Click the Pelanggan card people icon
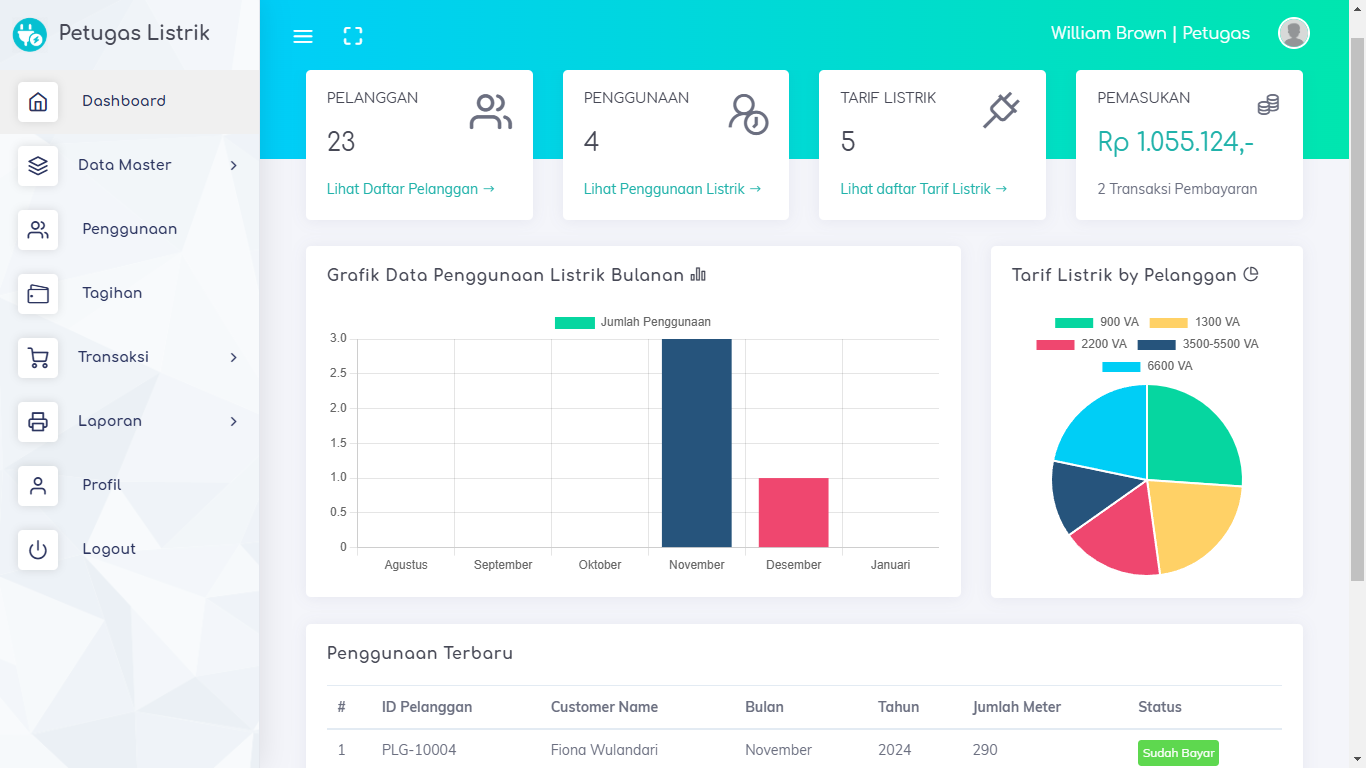 [491, 112]
